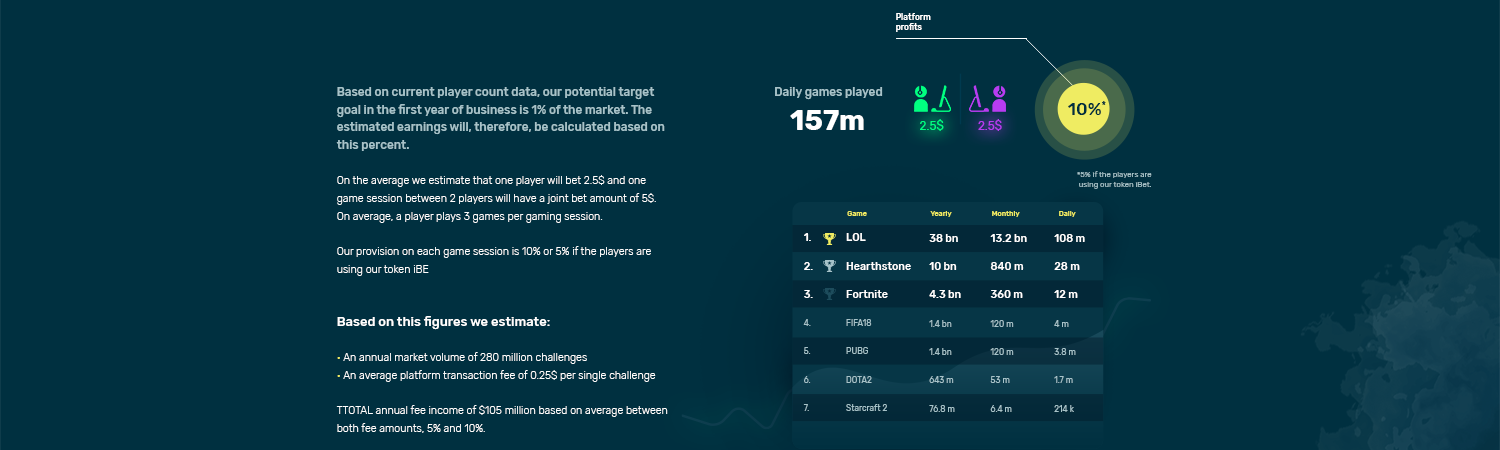The width and height of the screenshot is (1500, 450).
Task: Click the 120 m value in FIFA18 row
Action: click(x=1003, y=324)
